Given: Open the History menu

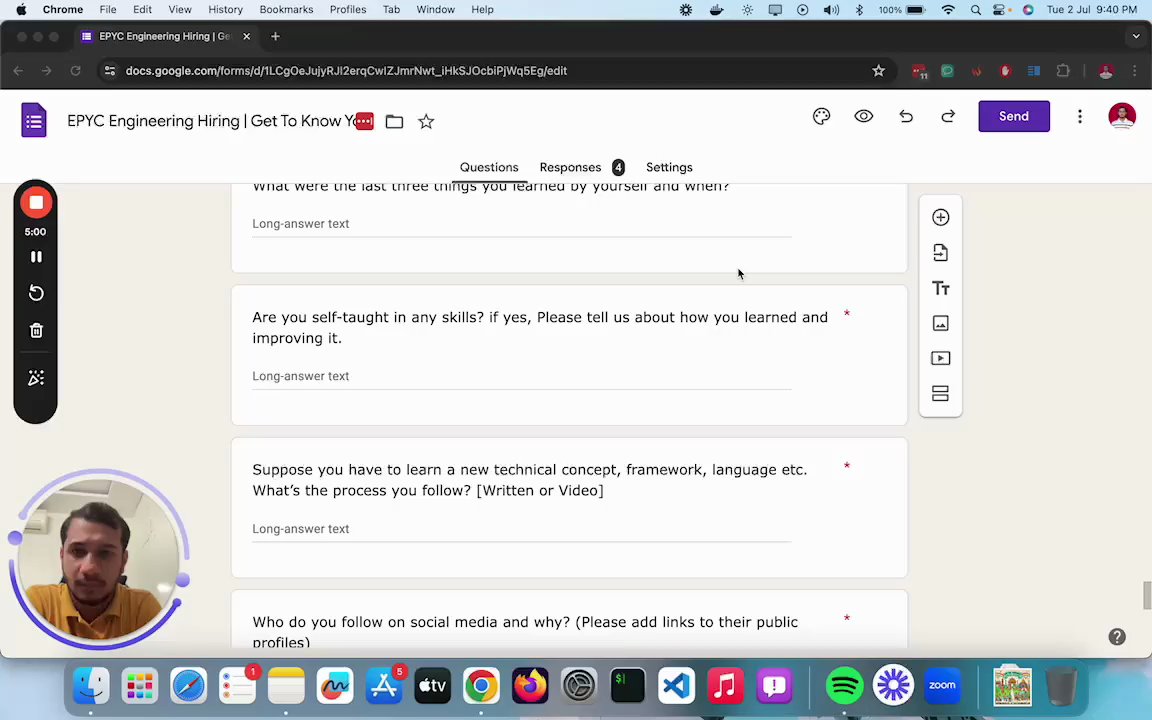Looking at the screenshot, I should pos(226,10).
